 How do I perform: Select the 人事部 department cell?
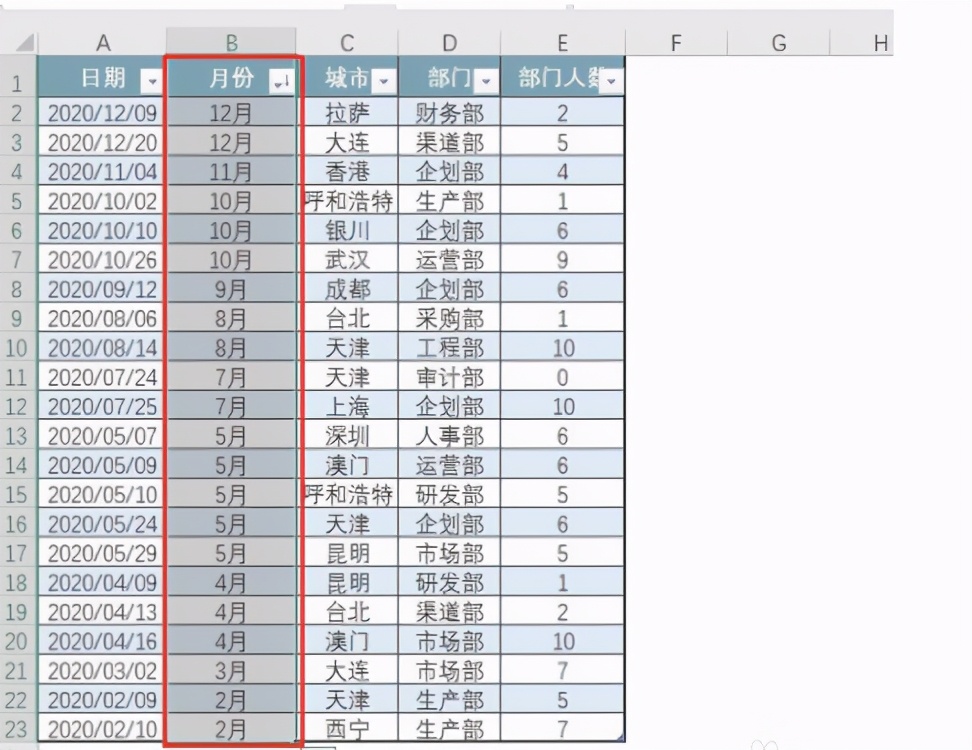point(449,436)
